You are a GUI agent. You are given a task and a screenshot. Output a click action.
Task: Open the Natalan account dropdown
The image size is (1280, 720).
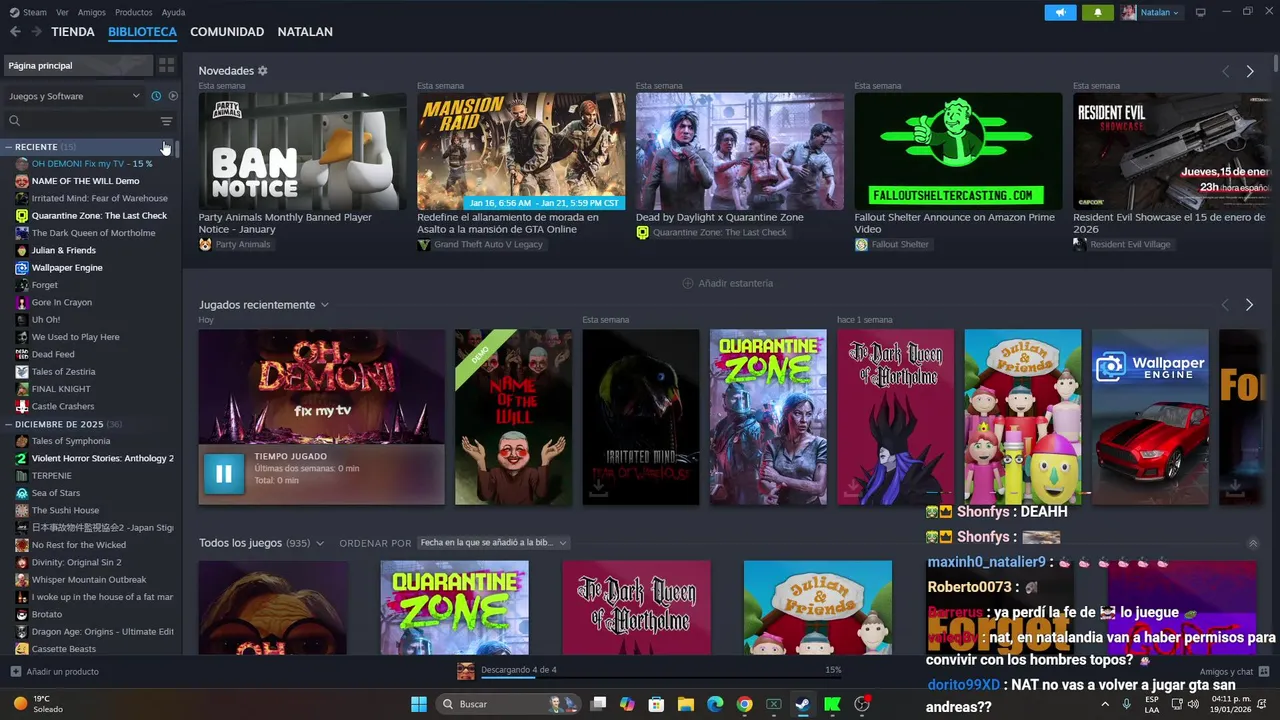pyautogui.click(x=1151, y=12)
